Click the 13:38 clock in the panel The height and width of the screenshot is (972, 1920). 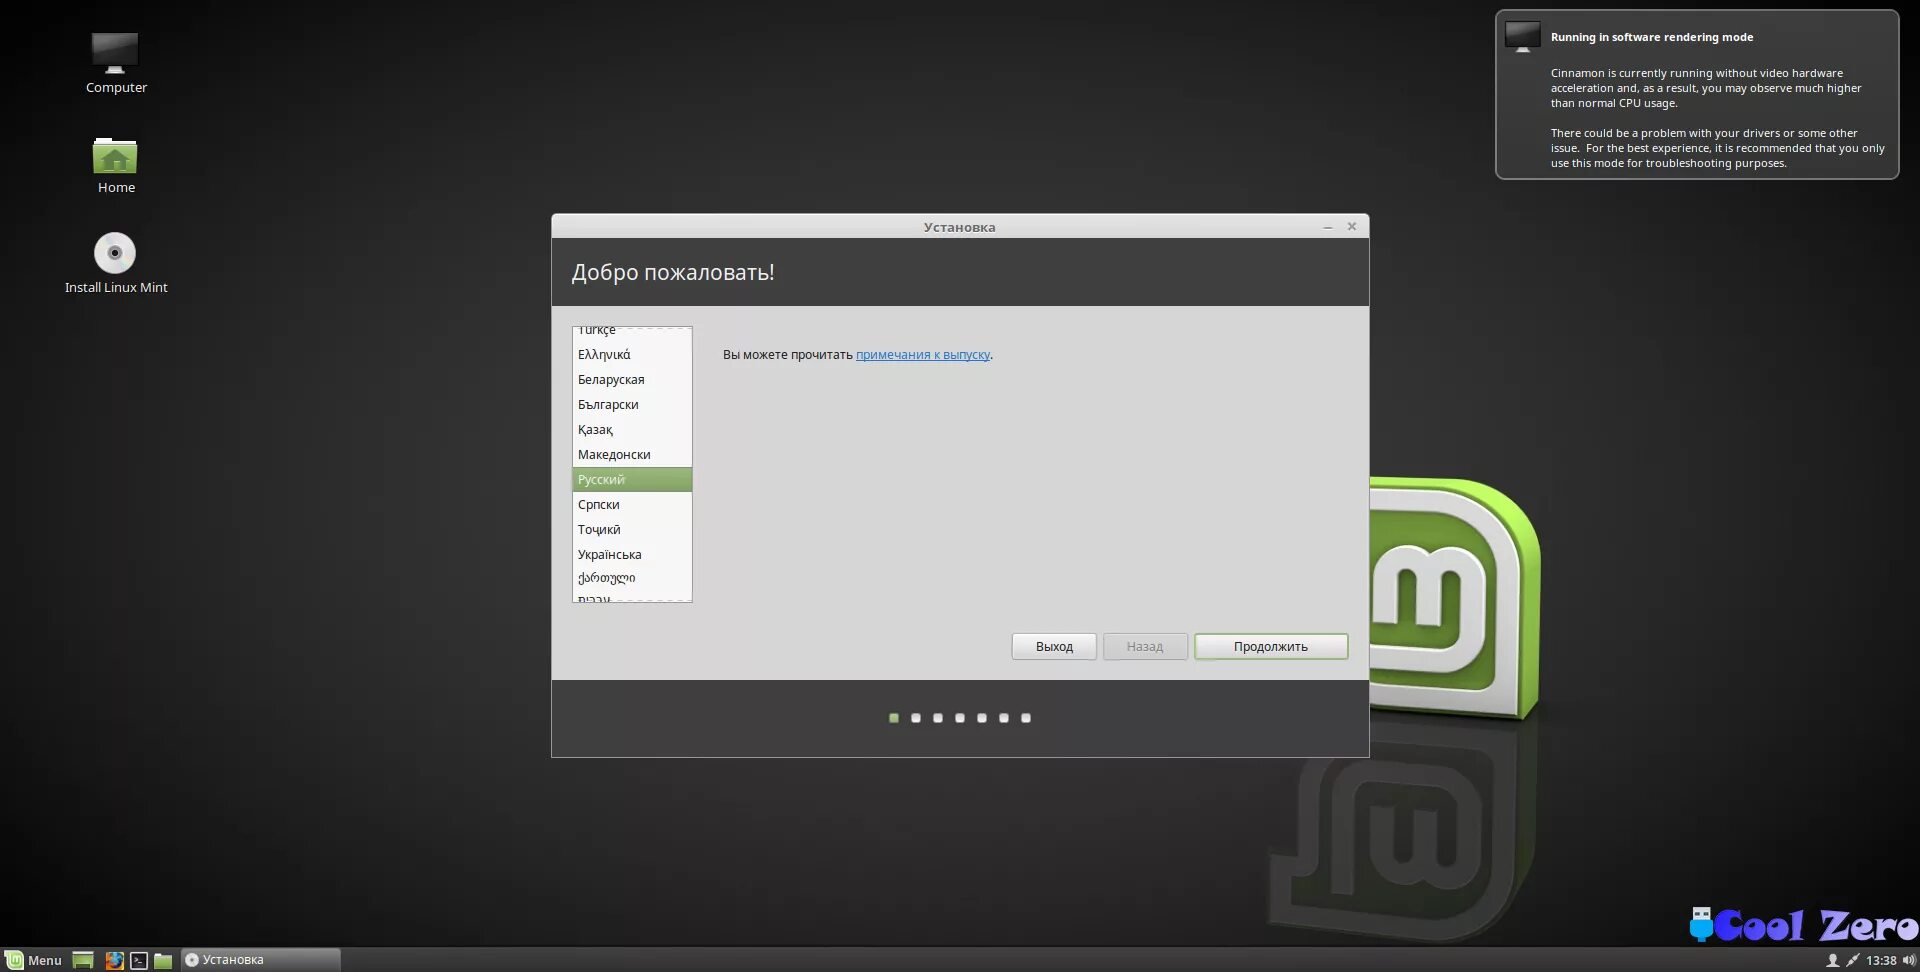click(x=1881, y=960)
